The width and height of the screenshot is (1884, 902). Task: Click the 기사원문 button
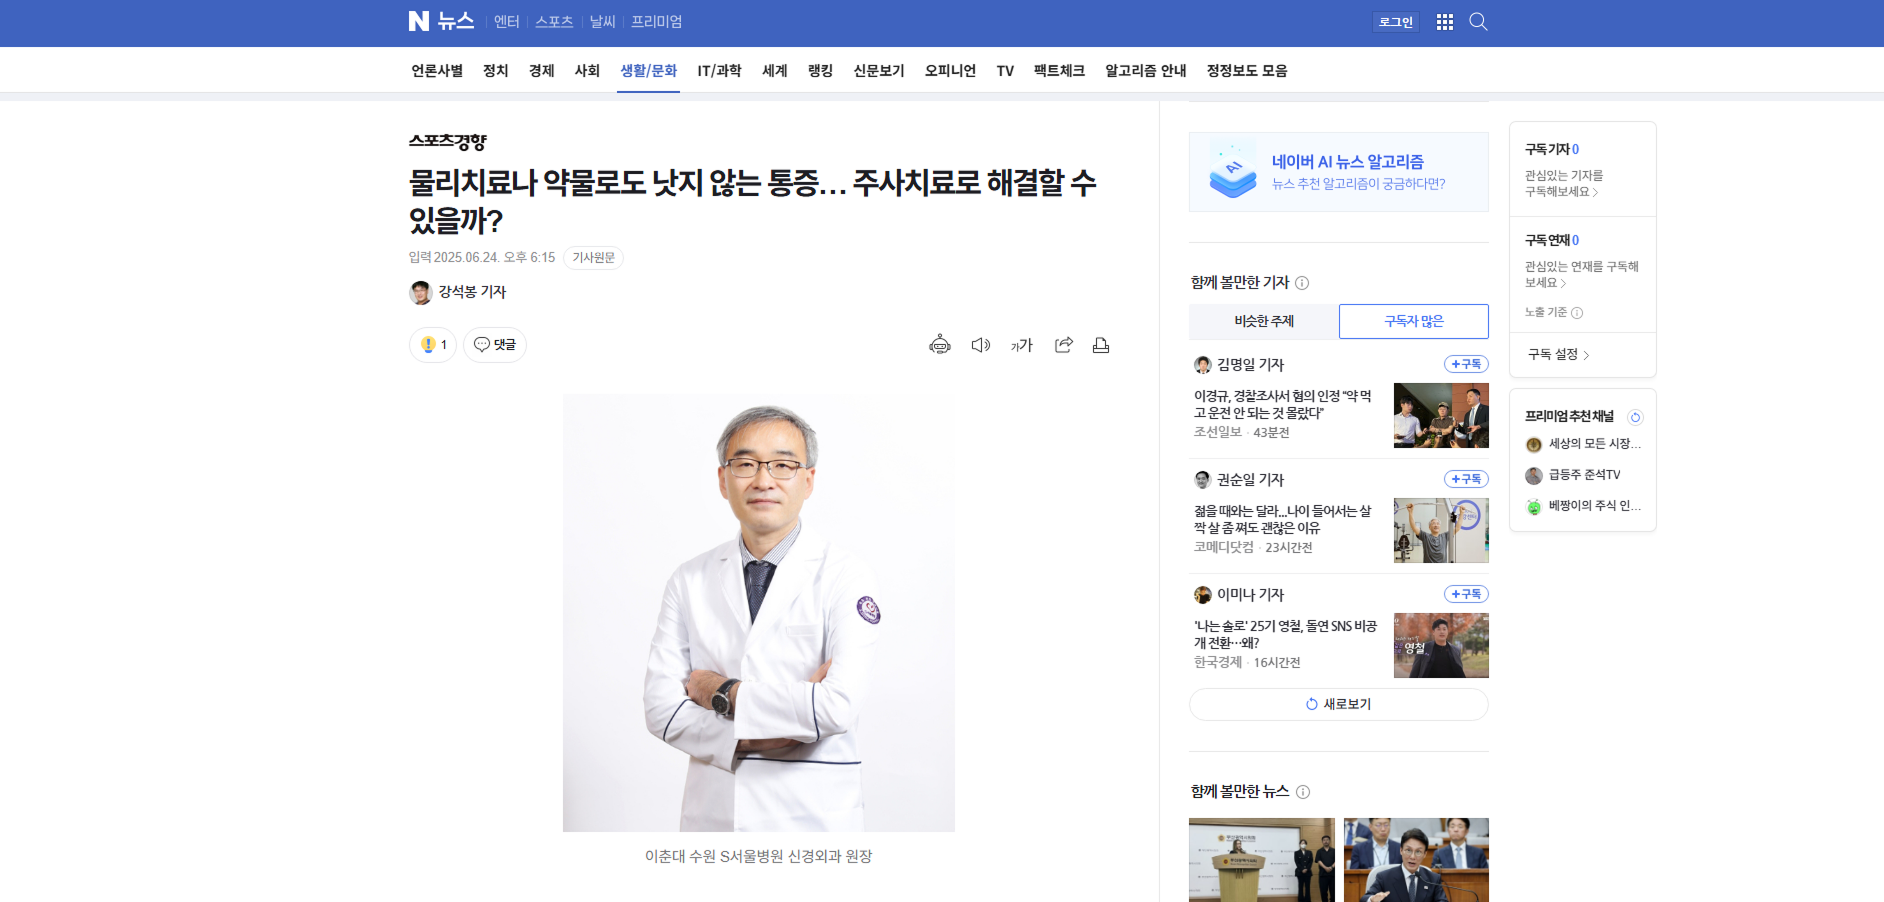pyautogui.click(x=593, y=258)
